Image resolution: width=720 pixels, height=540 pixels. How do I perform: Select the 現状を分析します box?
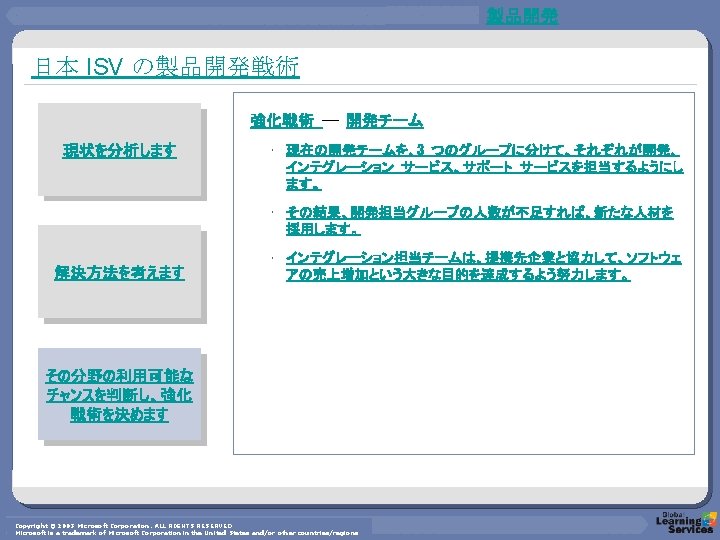[x=119, y=150]
